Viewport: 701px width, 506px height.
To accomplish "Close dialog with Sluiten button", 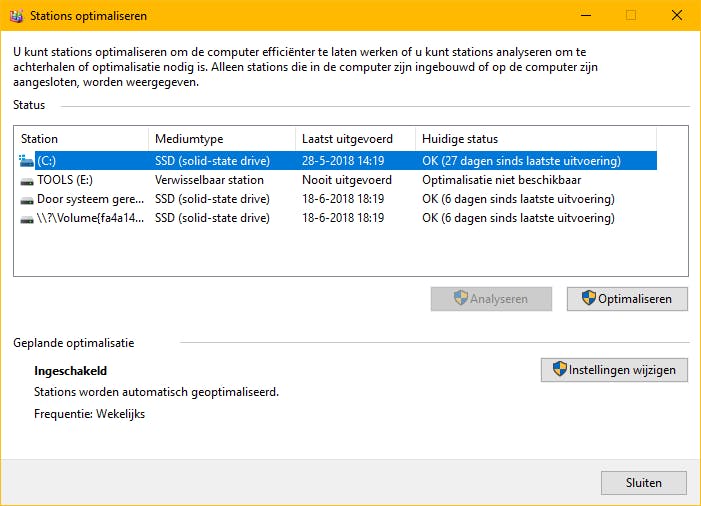I will (644, 483).
